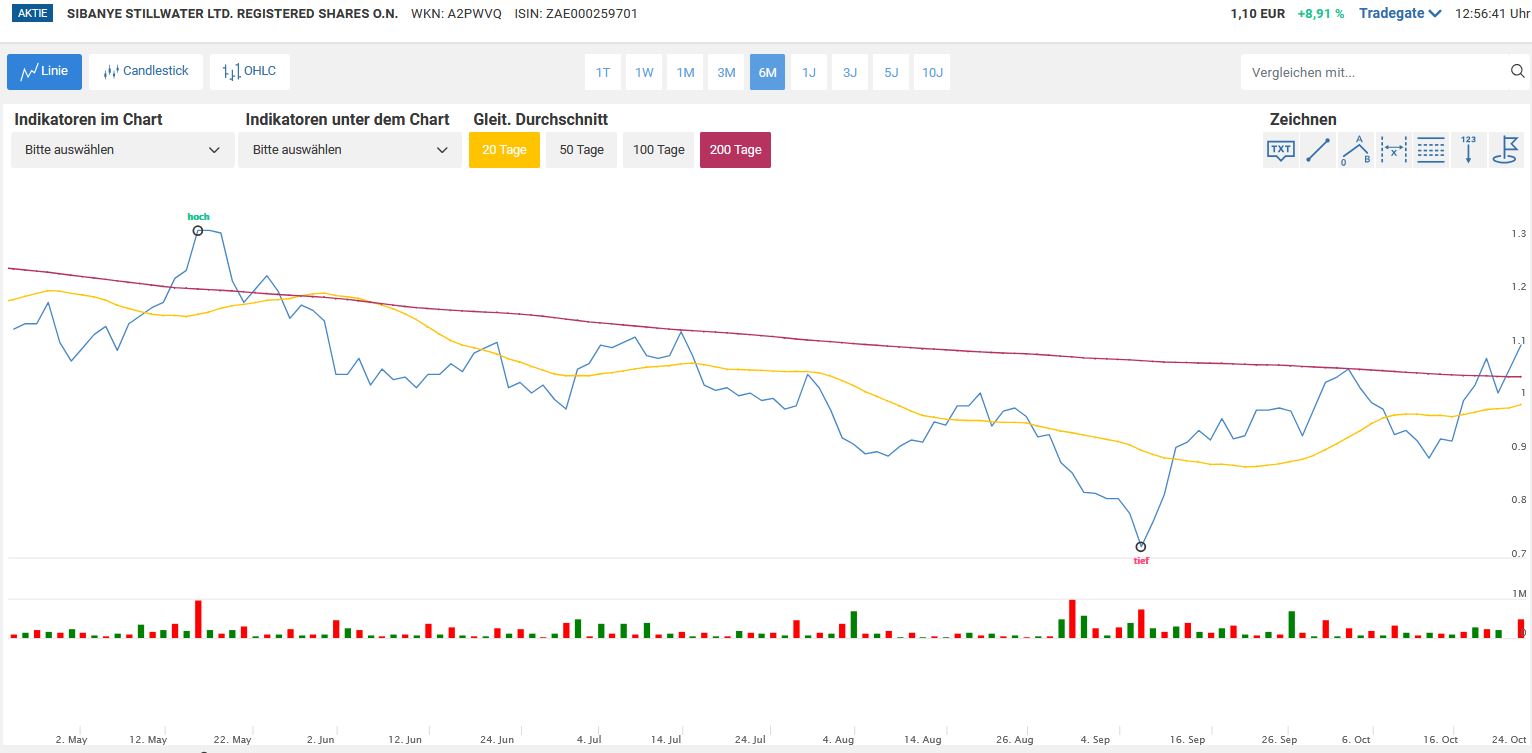Switch to OHLC chart type
The image size is (1532, 753).
coord(250,72)
